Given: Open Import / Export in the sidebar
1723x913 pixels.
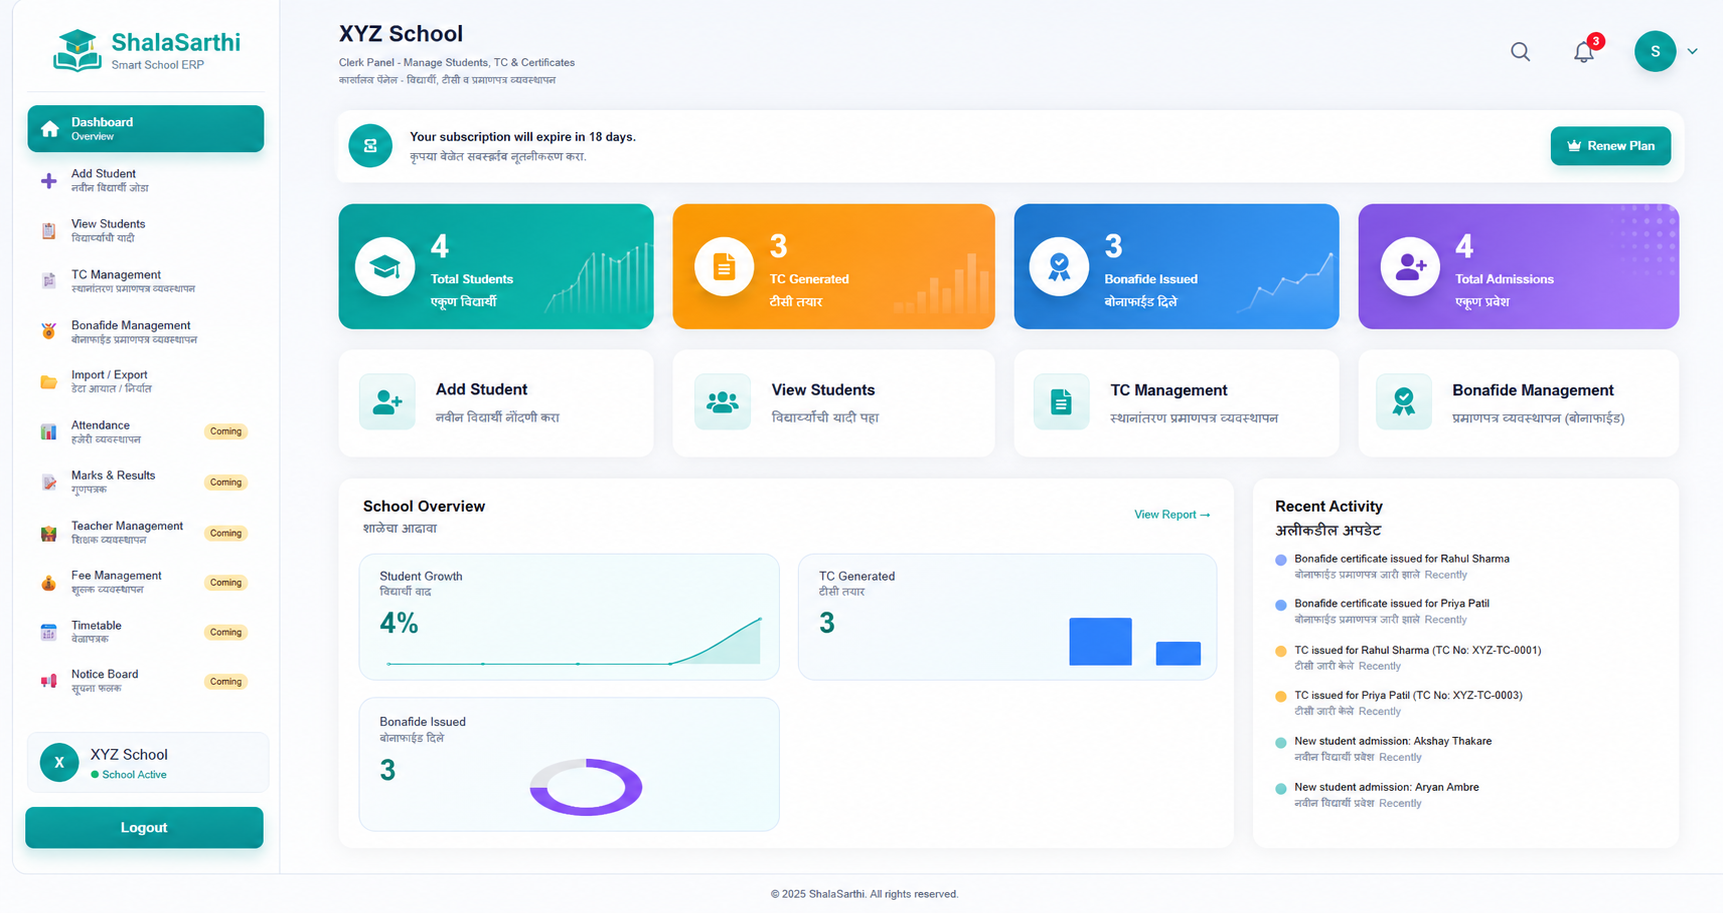Looking at the screenshot, I should click(x=146, y=381).
